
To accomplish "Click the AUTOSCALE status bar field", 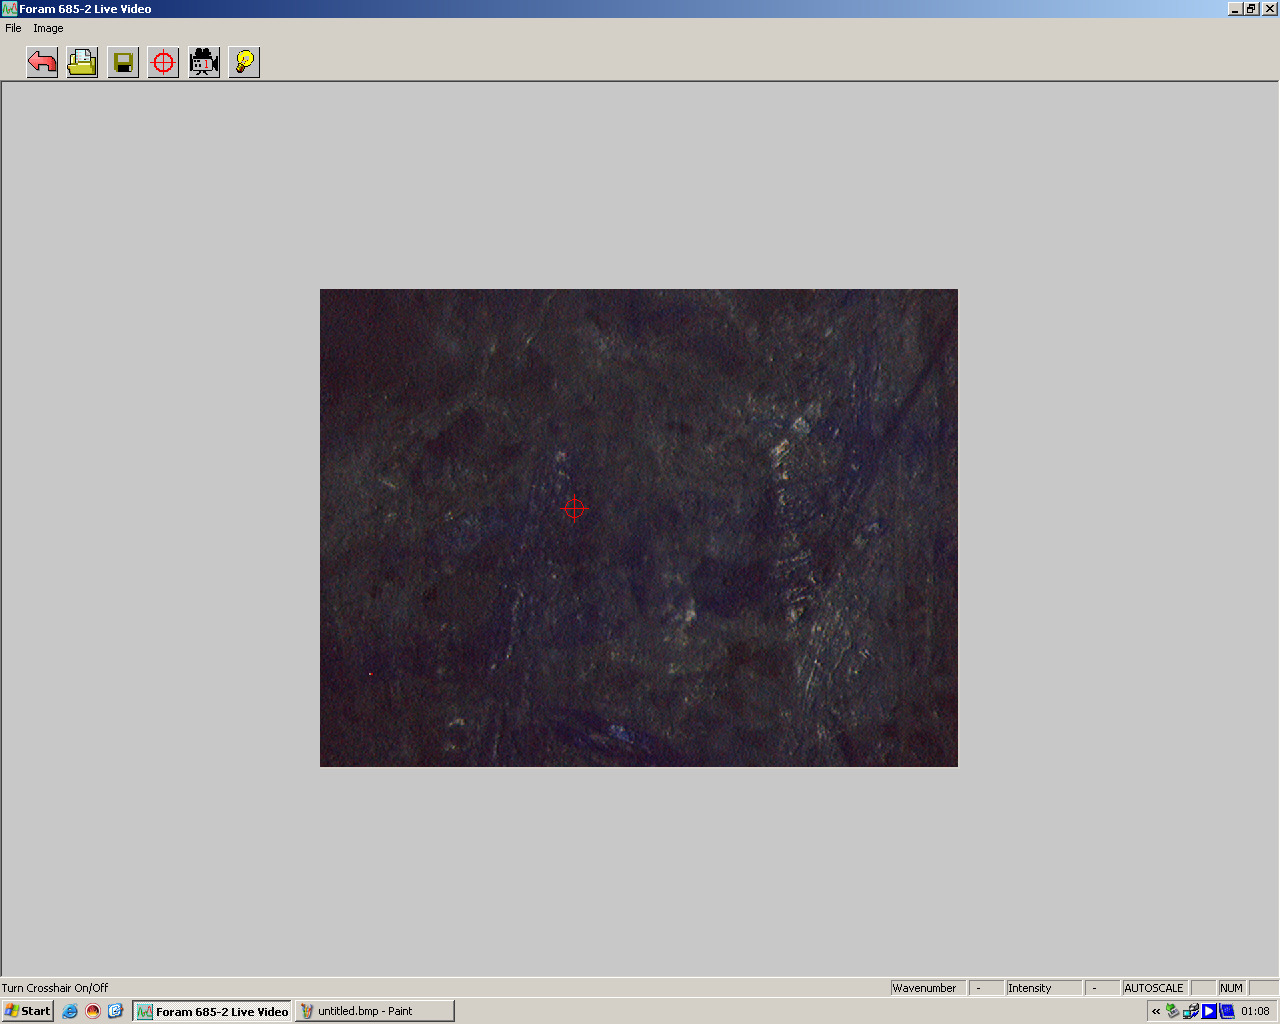I will point(1154,988).
